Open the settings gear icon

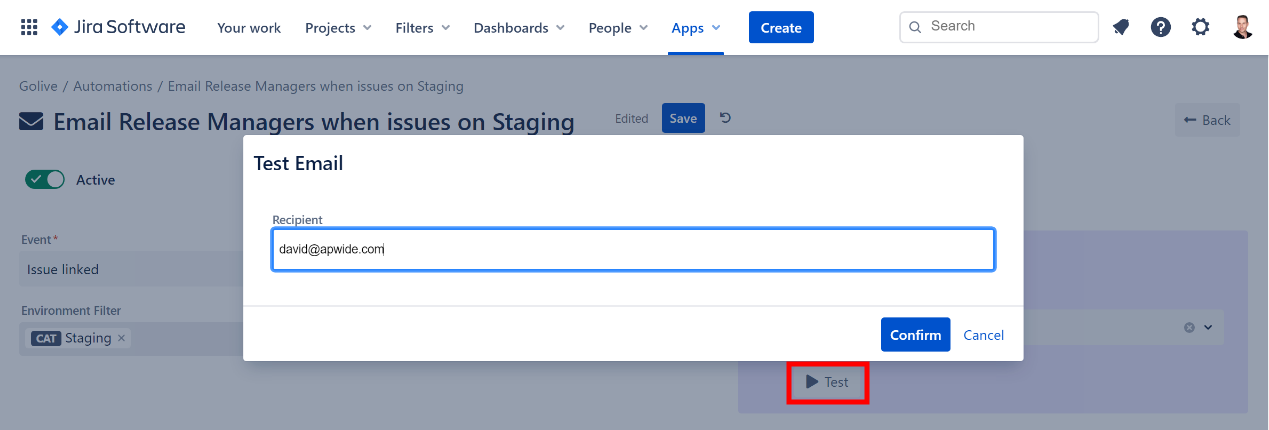coord(1200,27)
